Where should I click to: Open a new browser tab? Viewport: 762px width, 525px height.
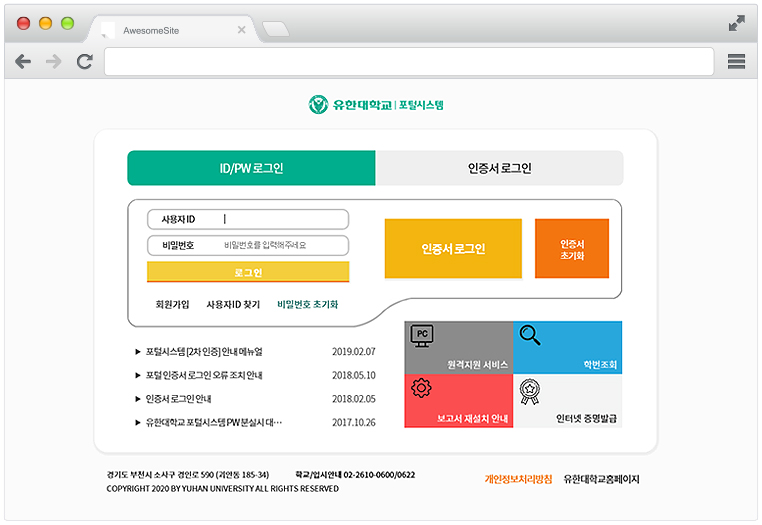[x=276, y=30]
